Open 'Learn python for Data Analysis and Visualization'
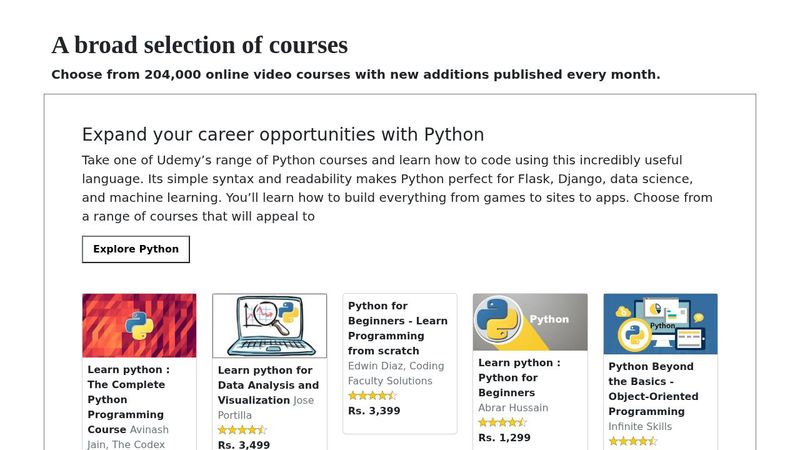This screenshot has height=450, width=800. pyautogui.click(x=268, y=384)
